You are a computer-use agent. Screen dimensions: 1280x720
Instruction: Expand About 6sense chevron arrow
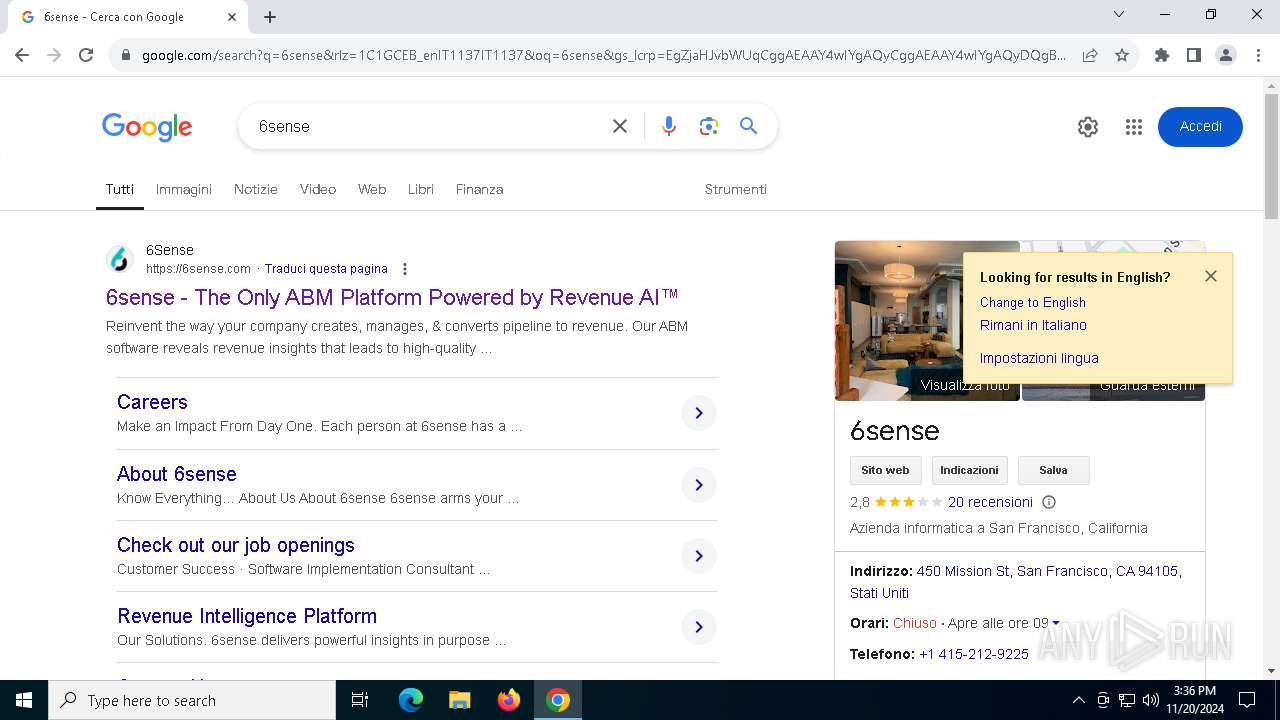[699, 485]
